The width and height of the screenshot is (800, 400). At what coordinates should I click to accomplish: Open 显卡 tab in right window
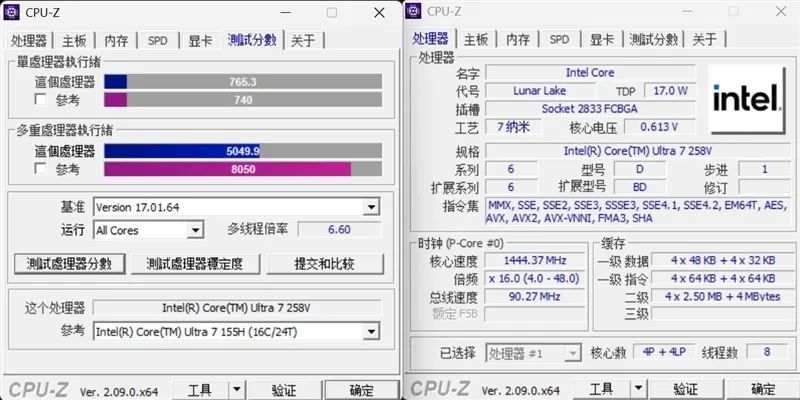[x=603, y=39]
